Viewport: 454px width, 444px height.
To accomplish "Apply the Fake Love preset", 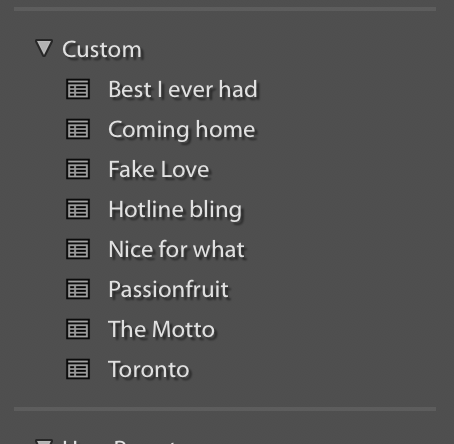I will [159, 169].
